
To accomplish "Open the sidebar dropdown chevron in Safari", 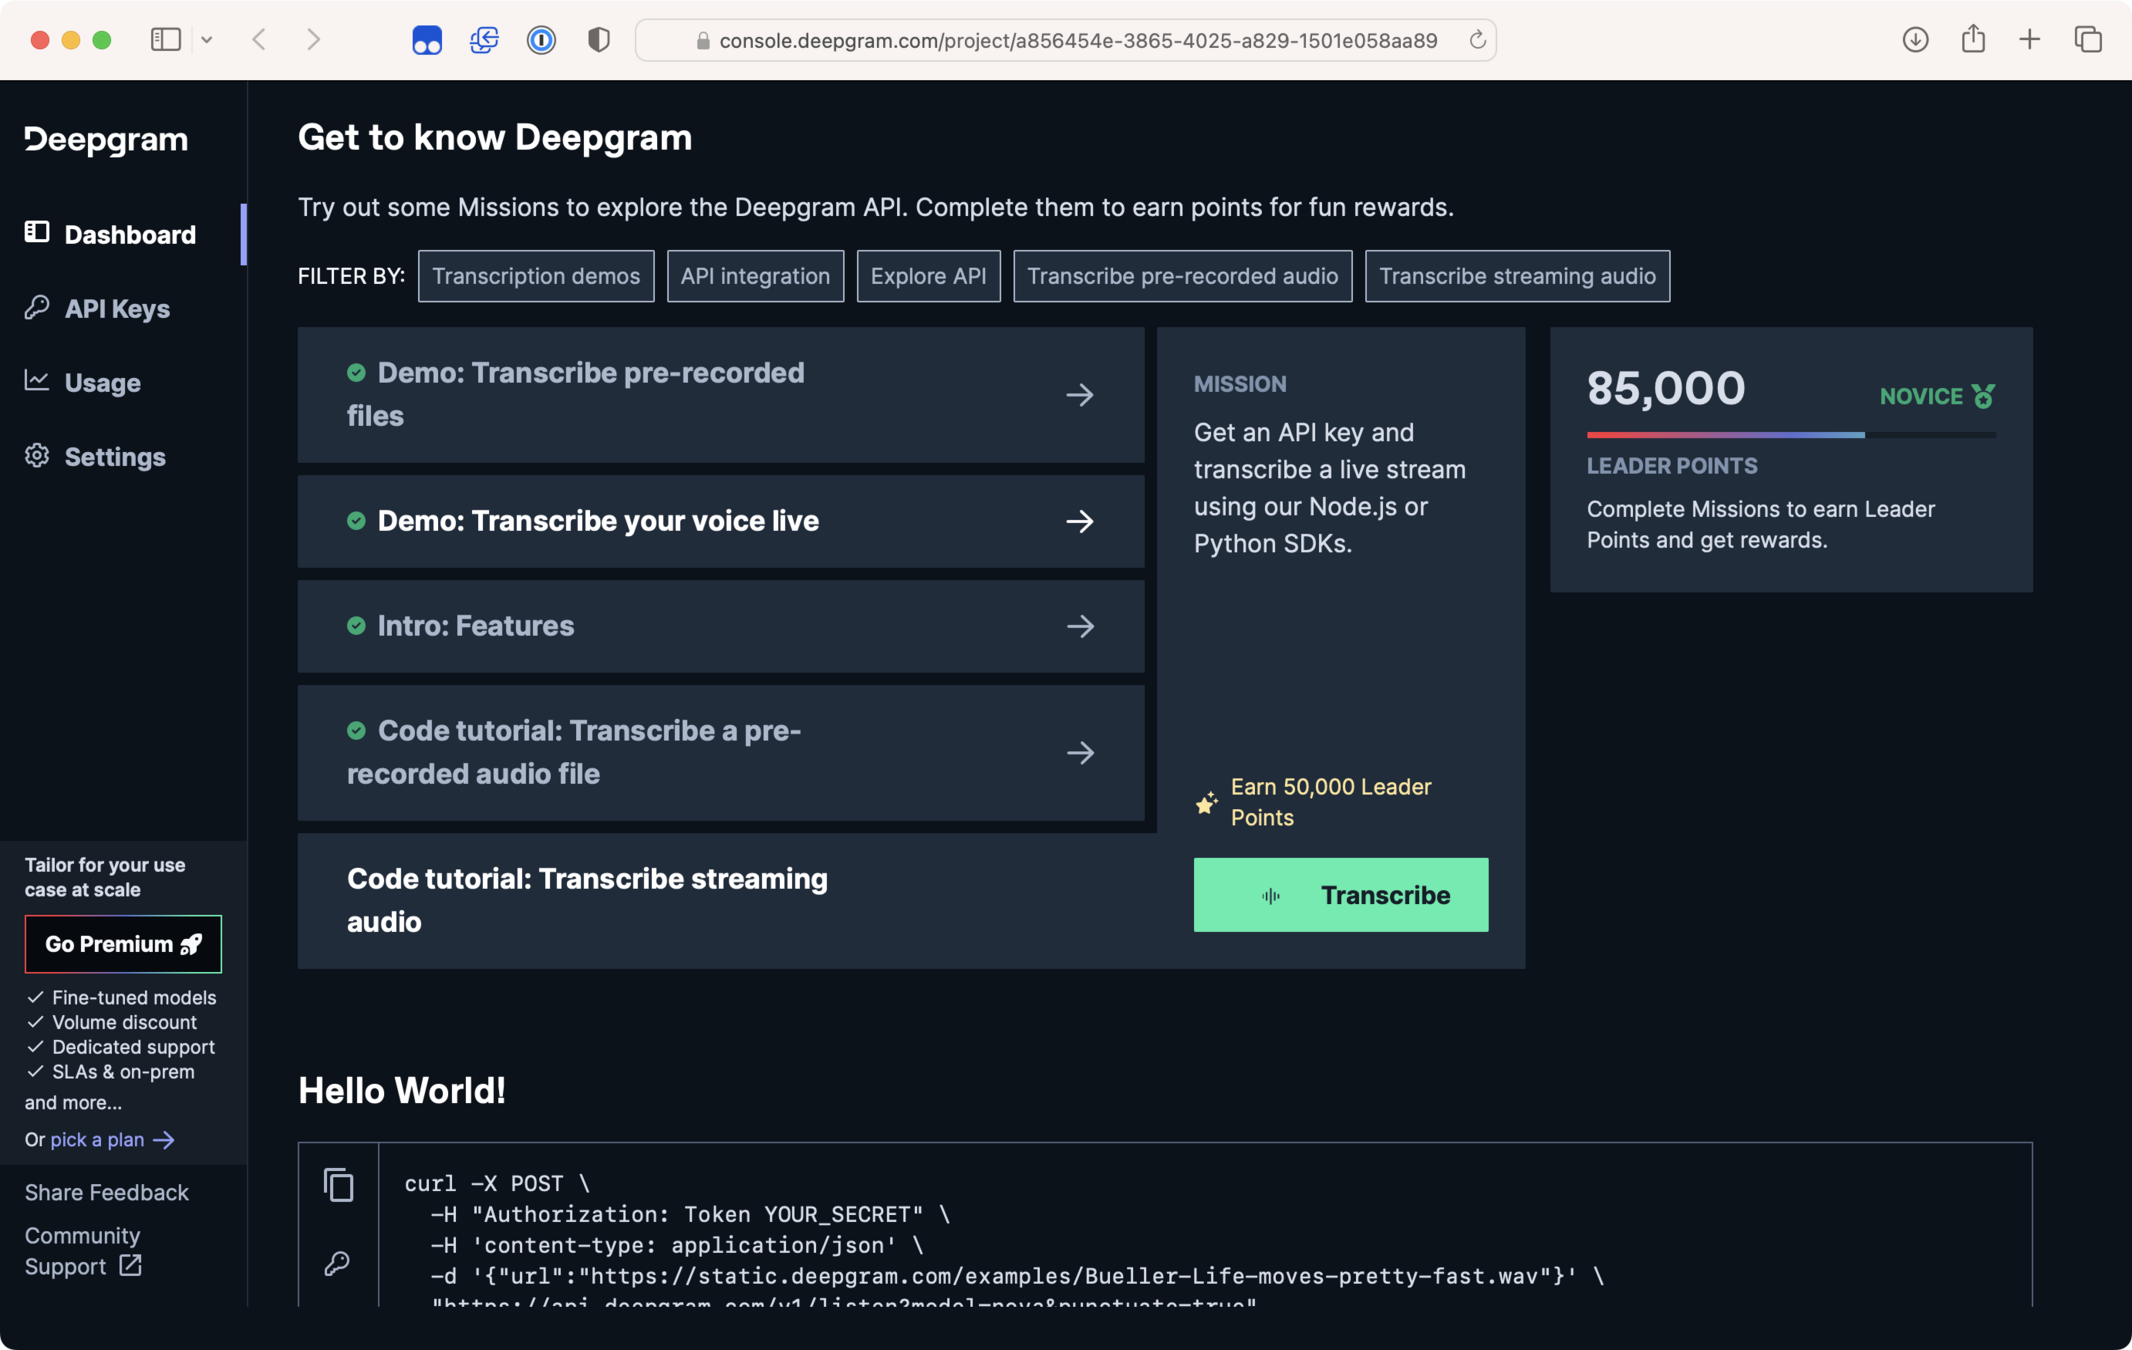I will 207,40.
